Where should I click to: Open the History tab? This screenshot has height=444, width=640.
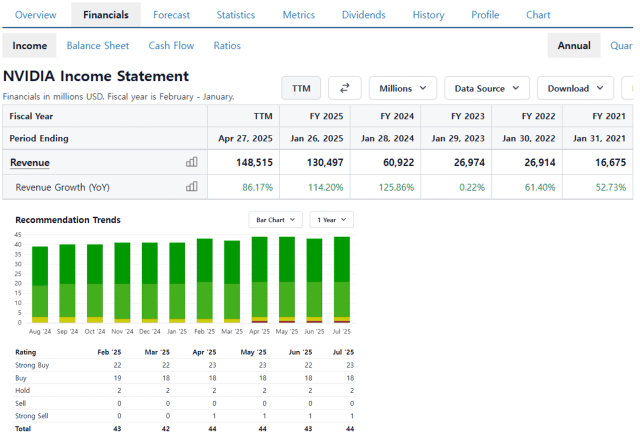coord(428,15)
